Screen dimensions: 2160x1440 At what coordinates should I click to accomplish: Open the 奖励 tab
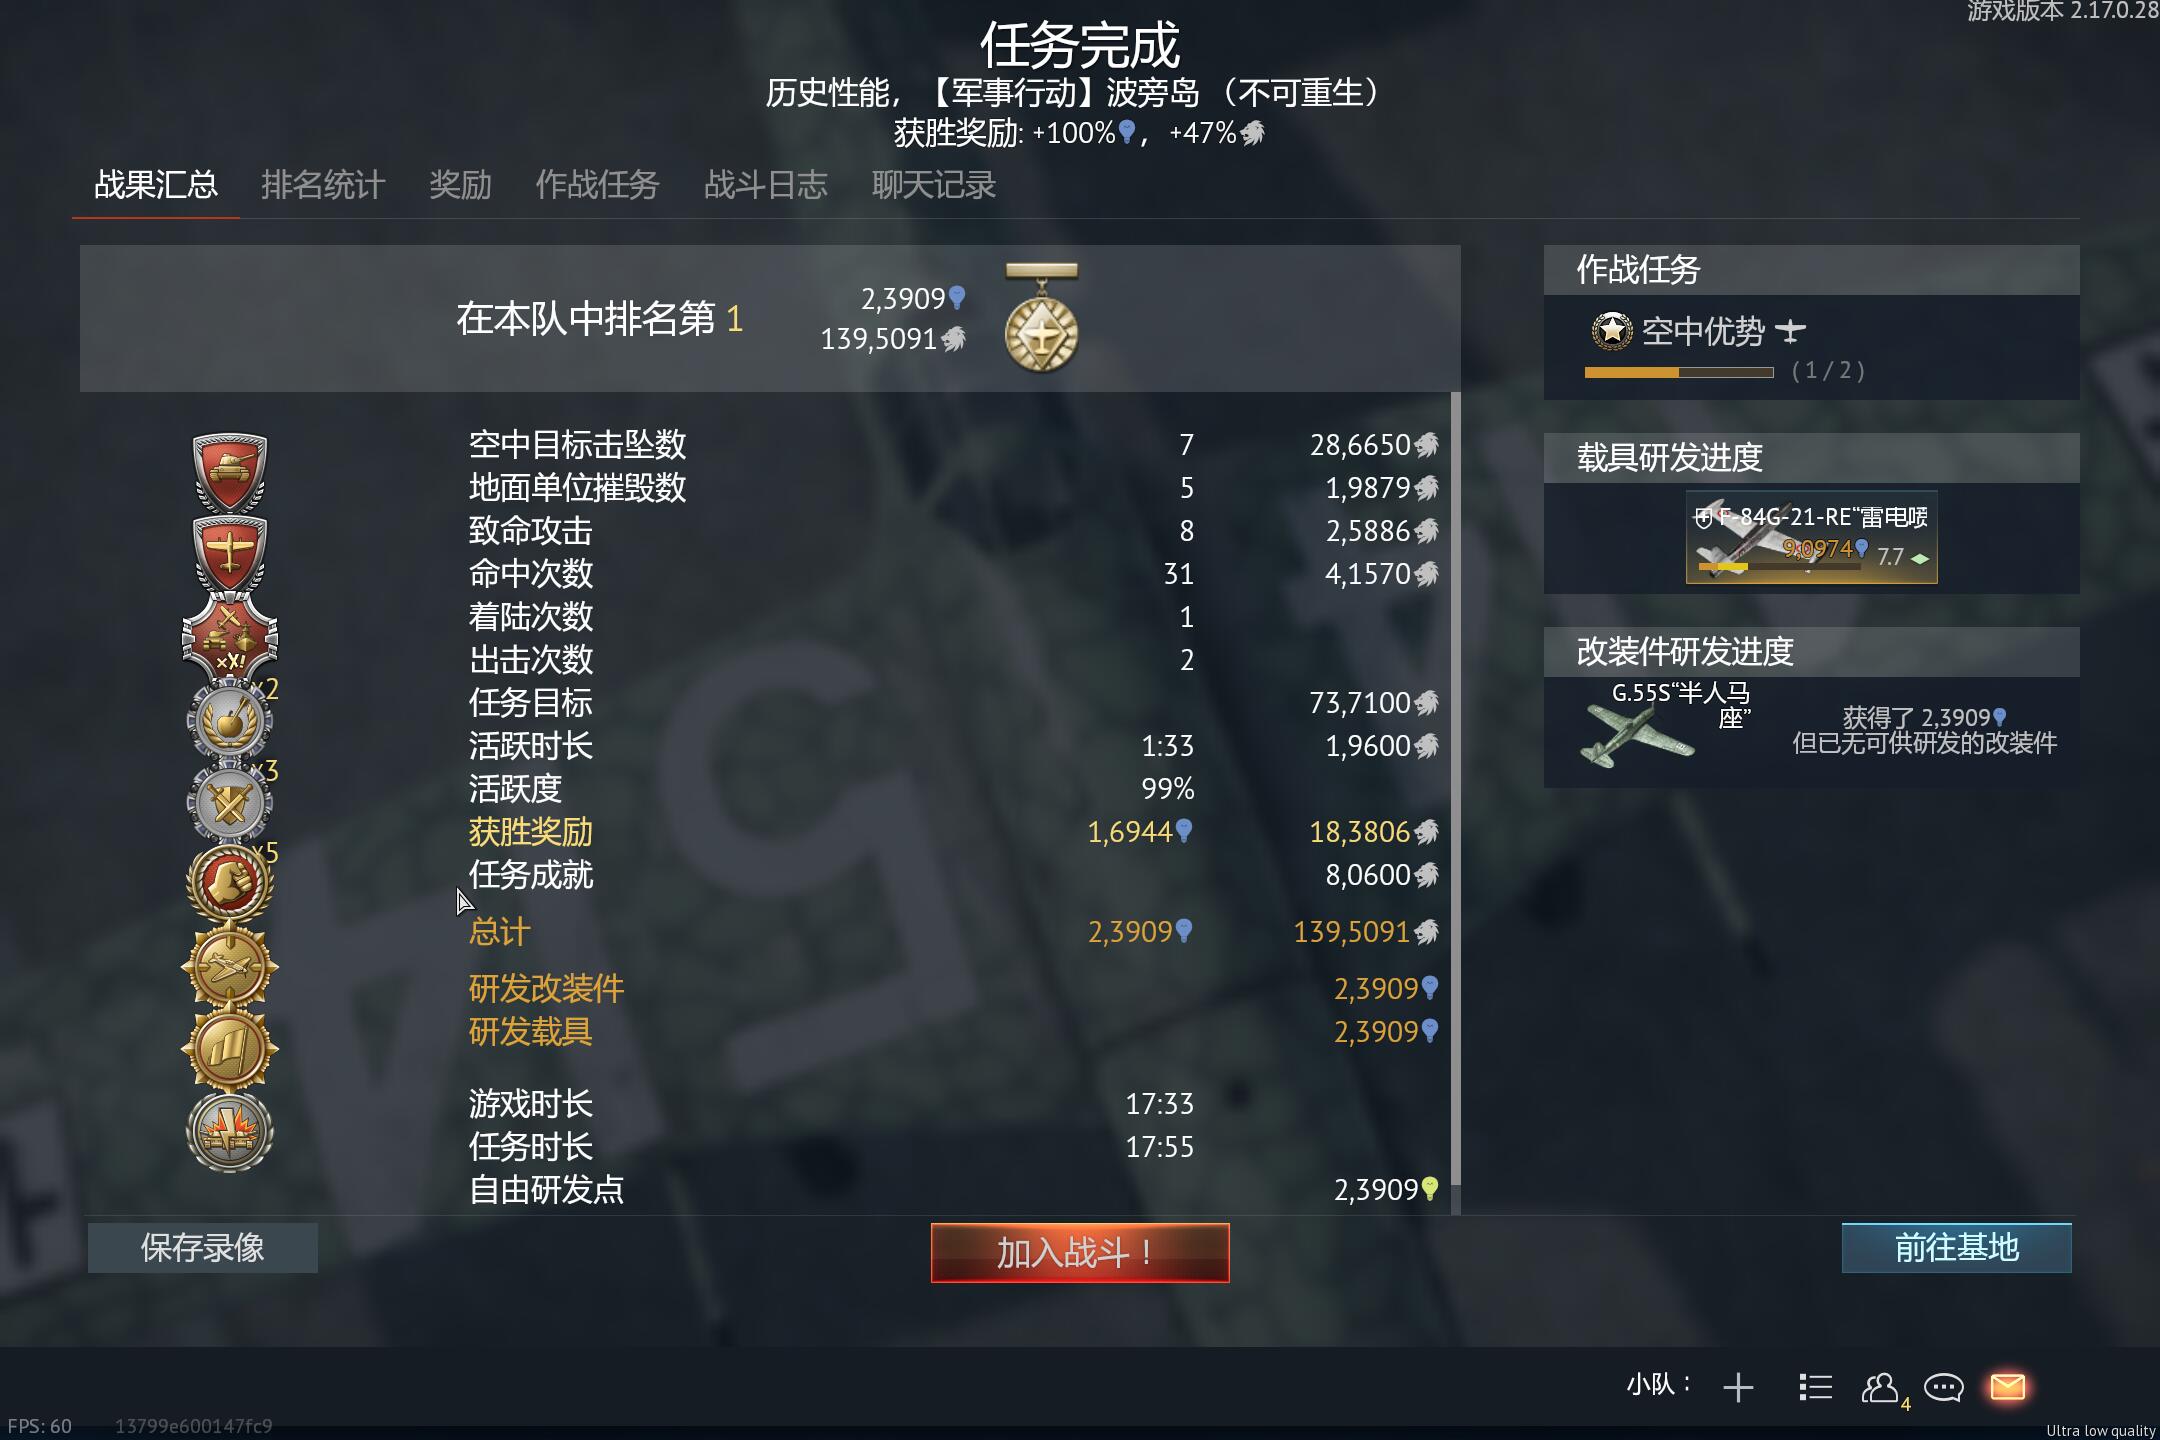pyautogui.click(x=460, y=185)
